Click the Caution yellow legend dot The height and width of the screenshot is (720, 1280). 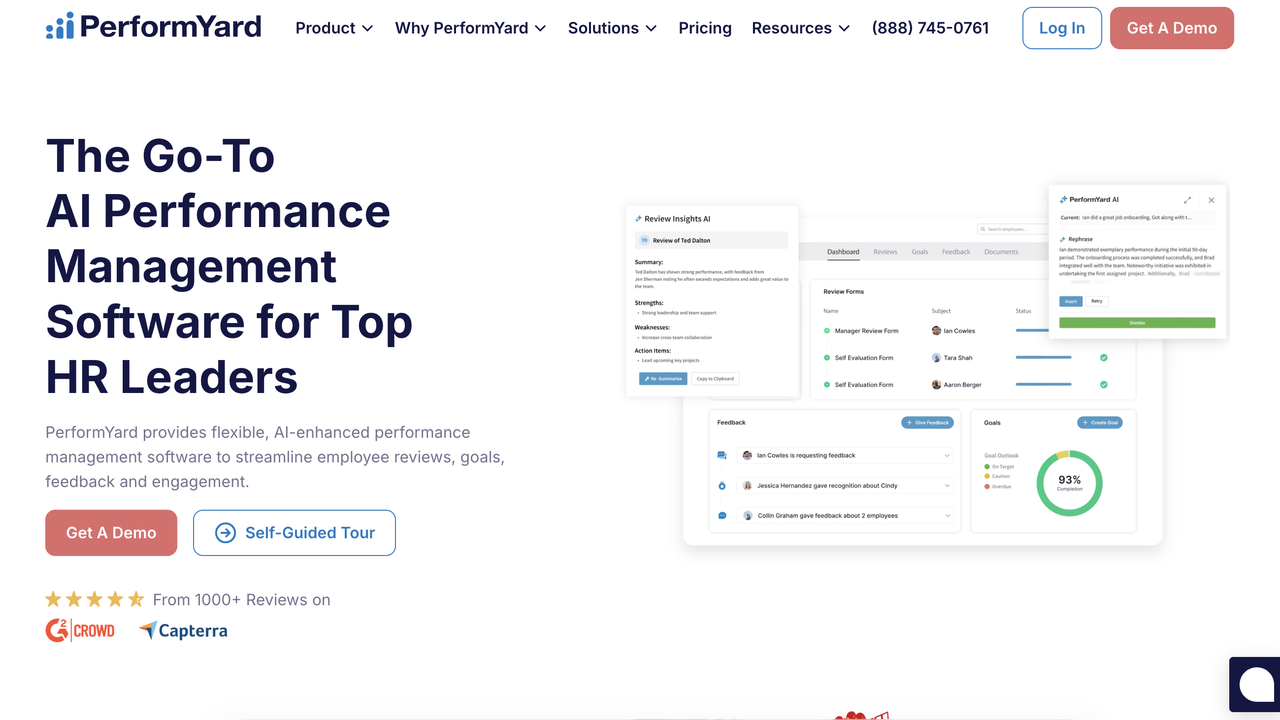988,476
